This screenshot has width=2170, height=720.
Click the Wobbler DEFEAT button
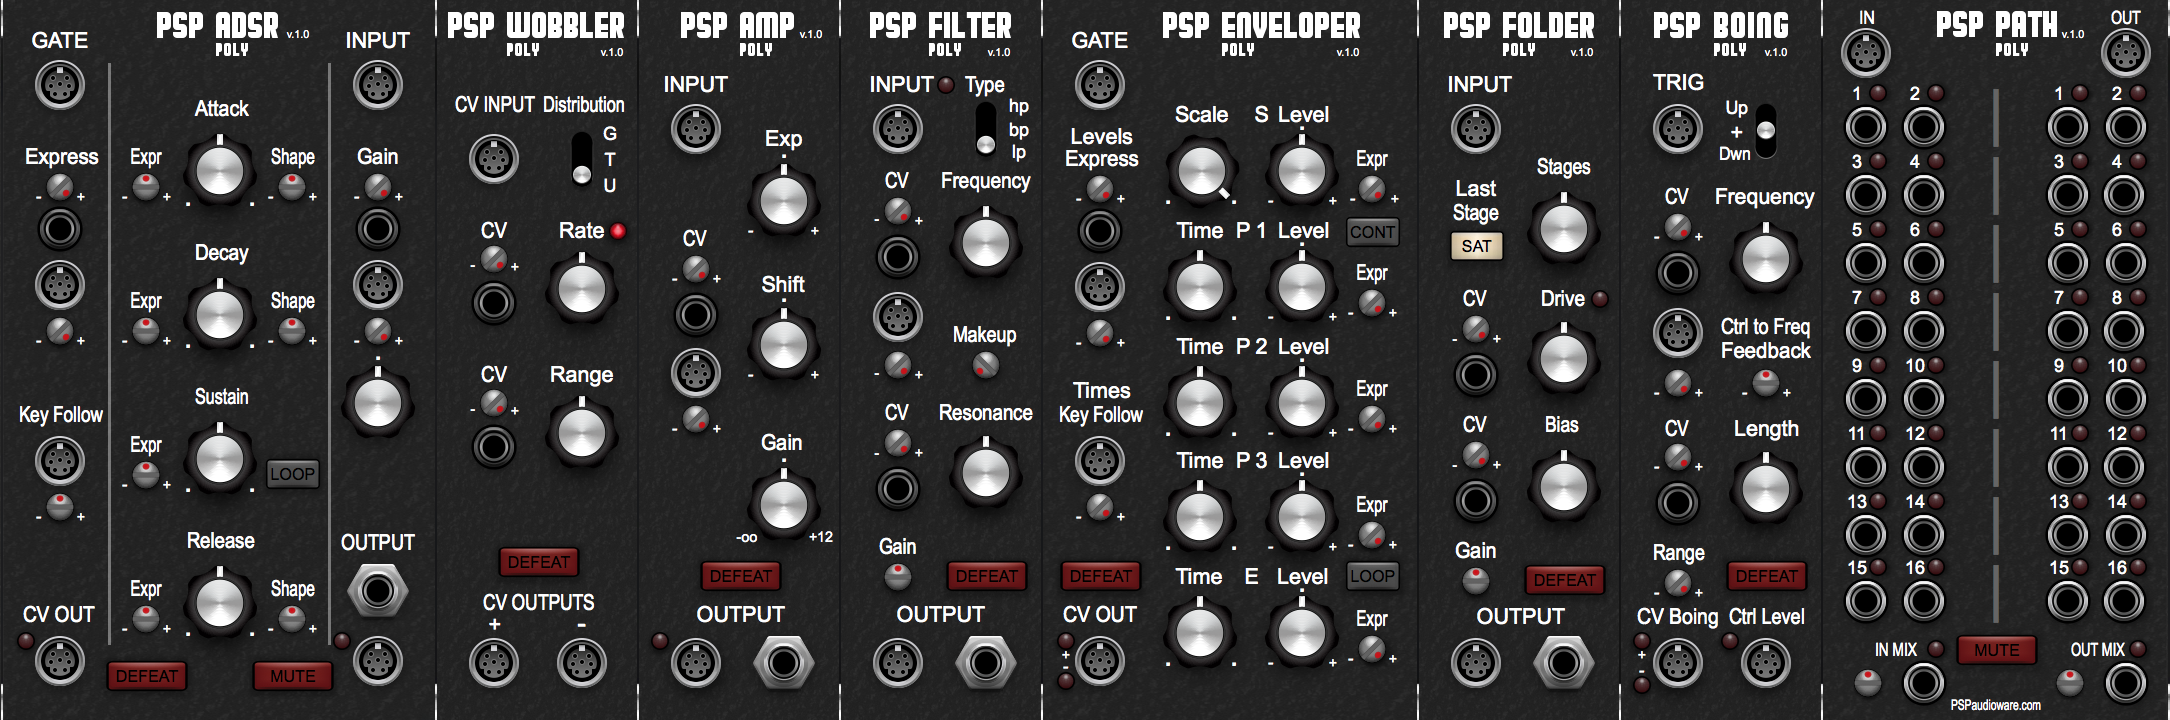539,562
